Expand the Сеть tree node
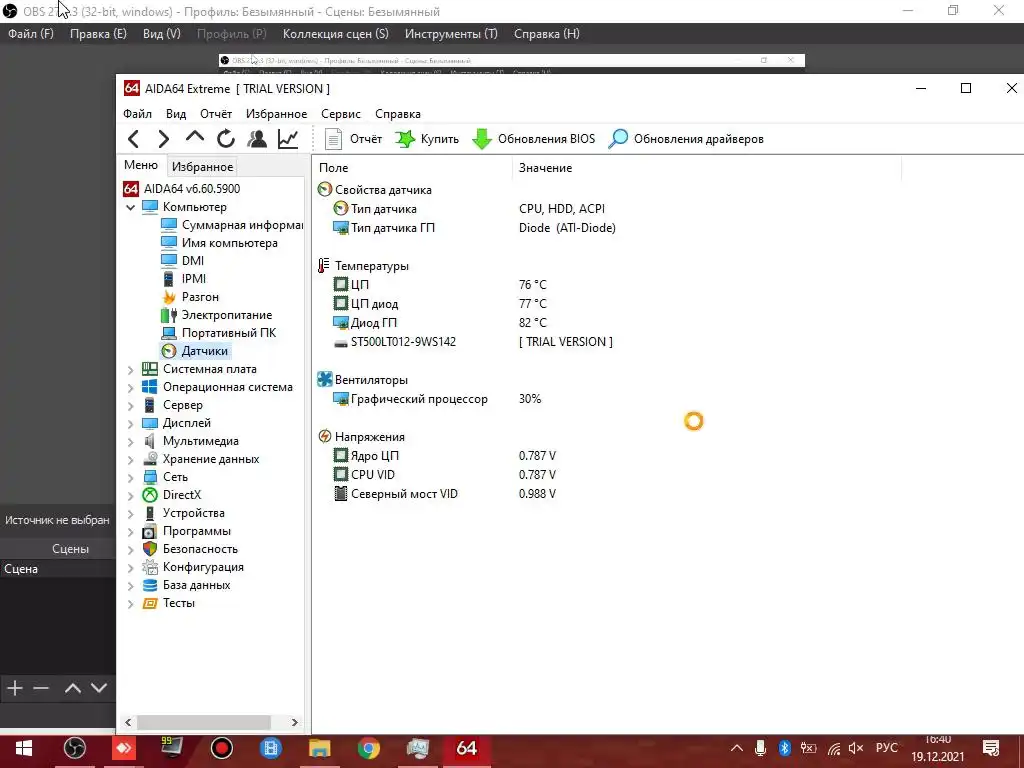1024x768 pixels. 130,477
